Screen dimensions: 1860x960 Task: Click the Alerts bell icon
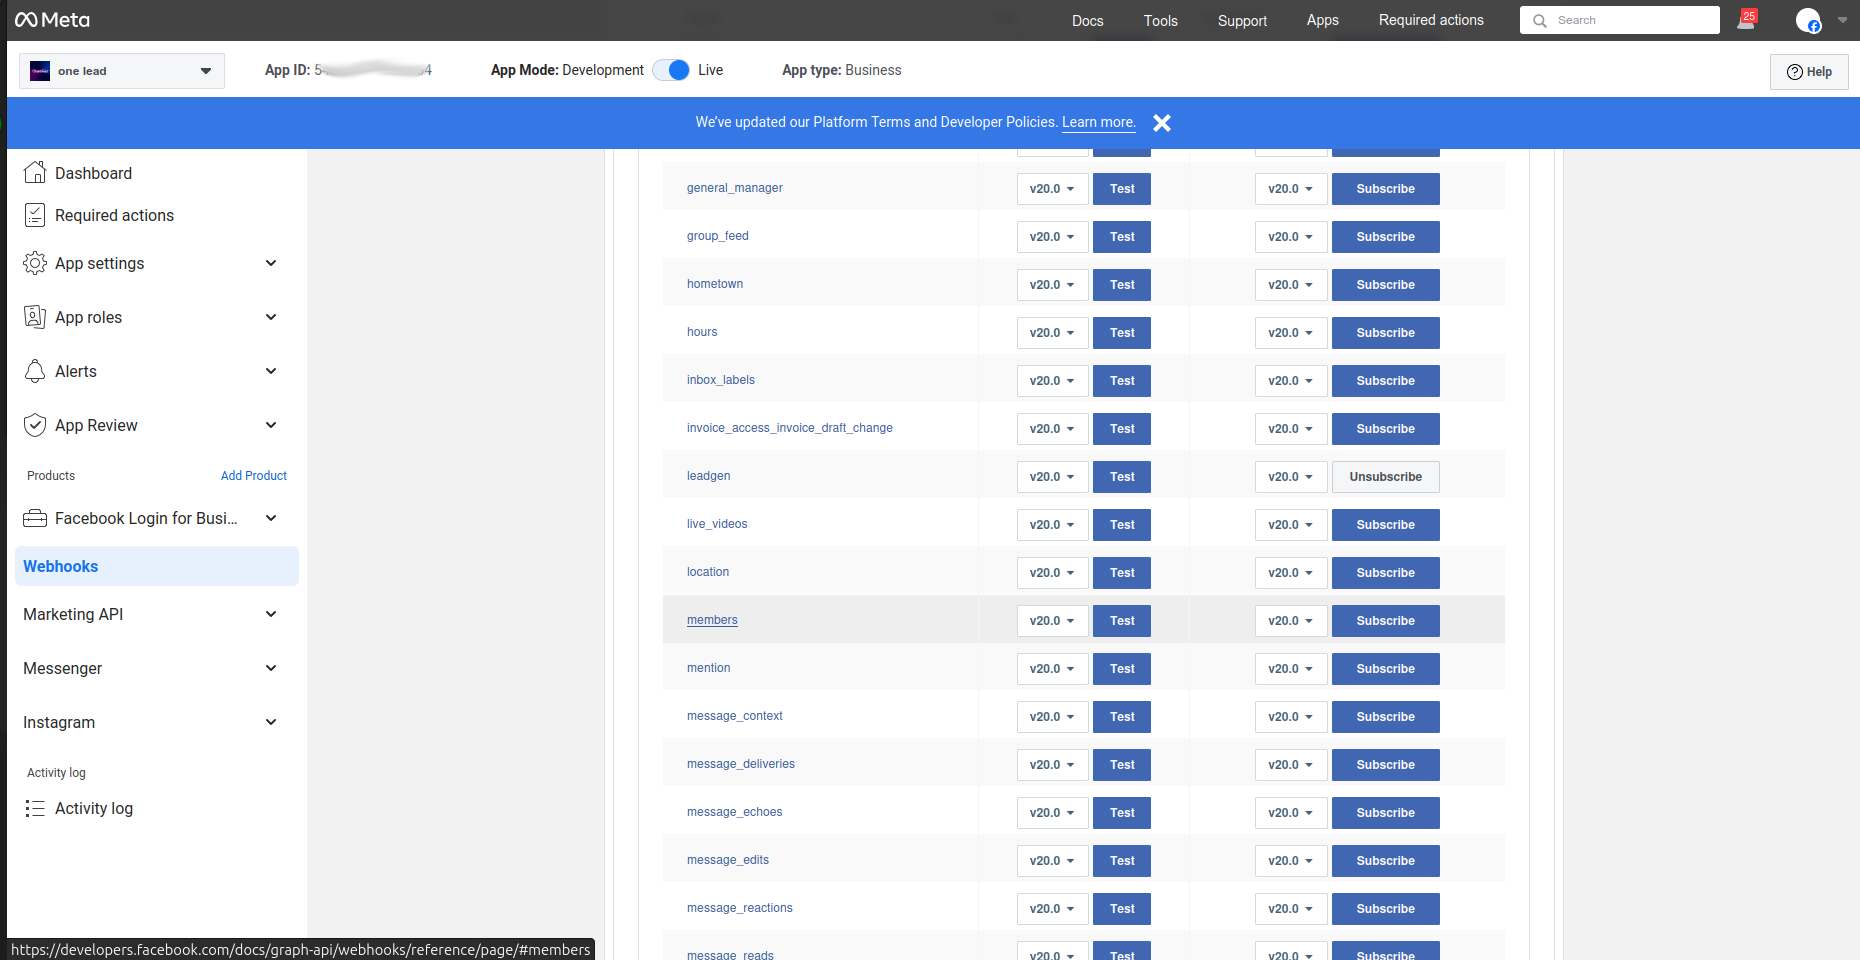(x=35, y=371)
